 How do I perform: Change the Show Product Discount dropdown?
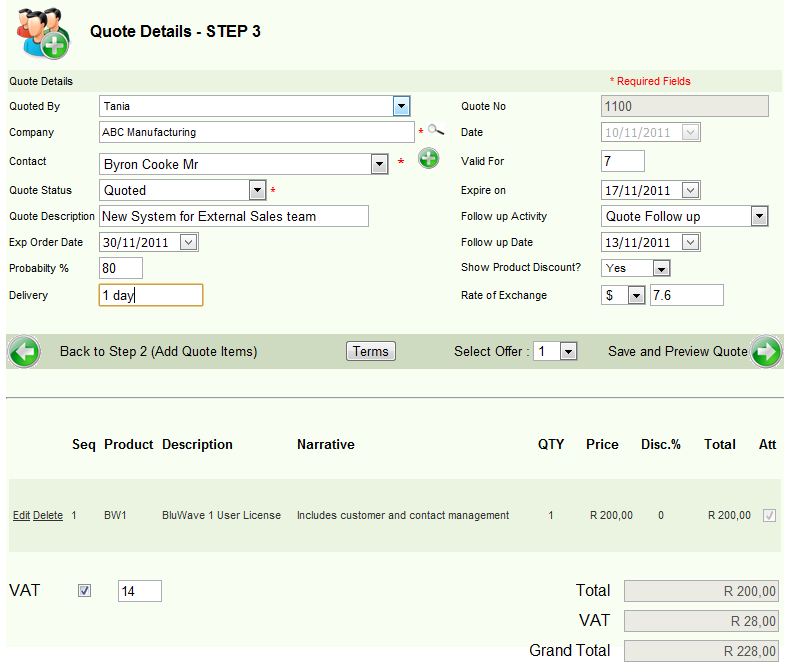click(660, 268)
